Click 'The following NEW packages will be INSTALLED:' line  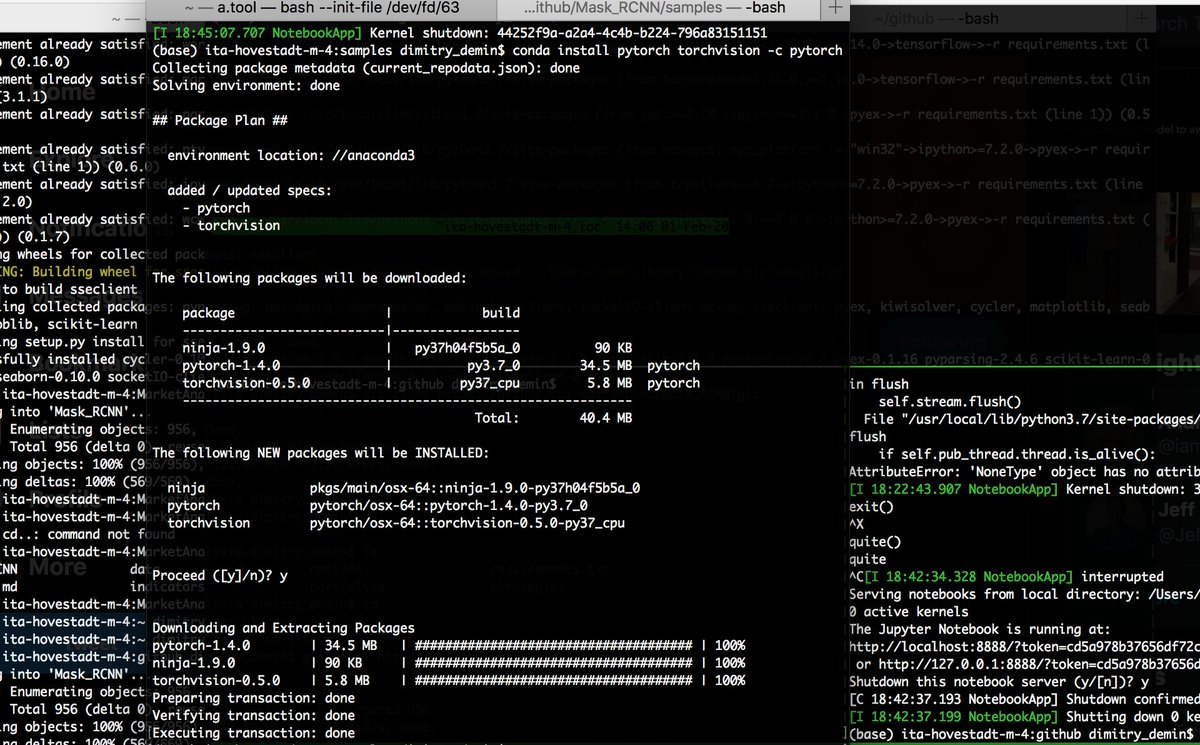[x=320, y=453]
